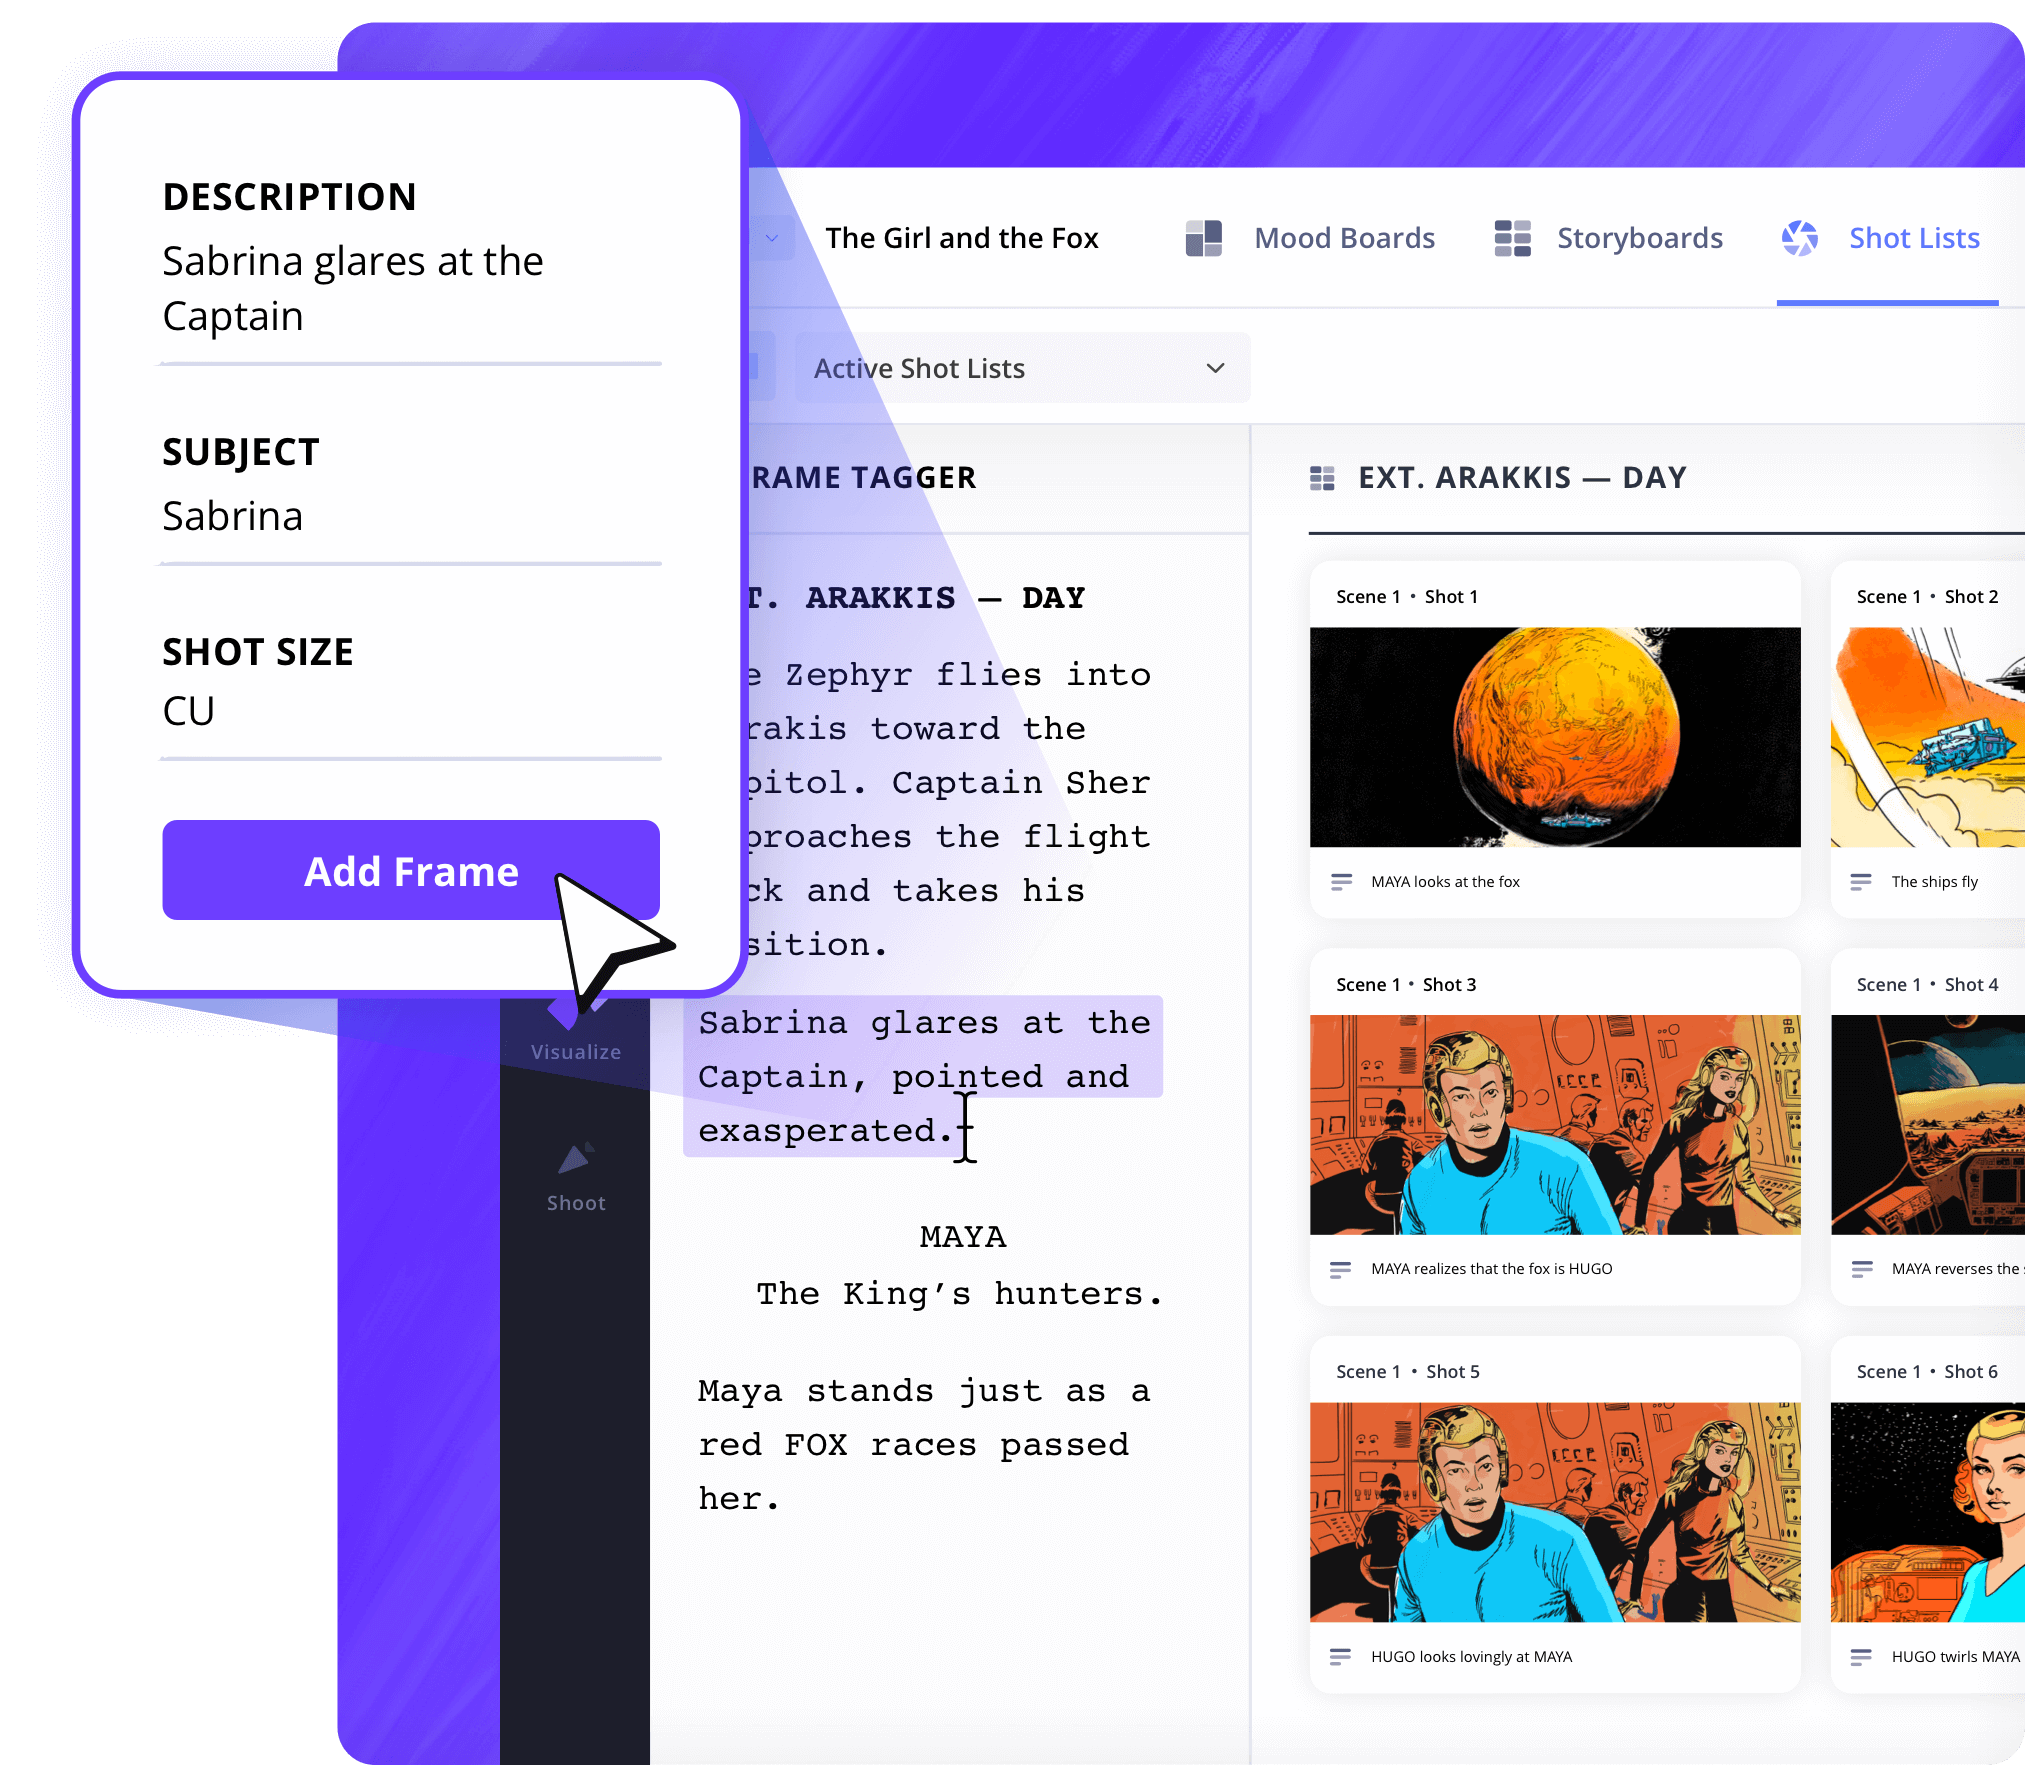Open the Shot 5 thumbnail
The image size is (2025, 1765).
click(x=1555, y=1512)
